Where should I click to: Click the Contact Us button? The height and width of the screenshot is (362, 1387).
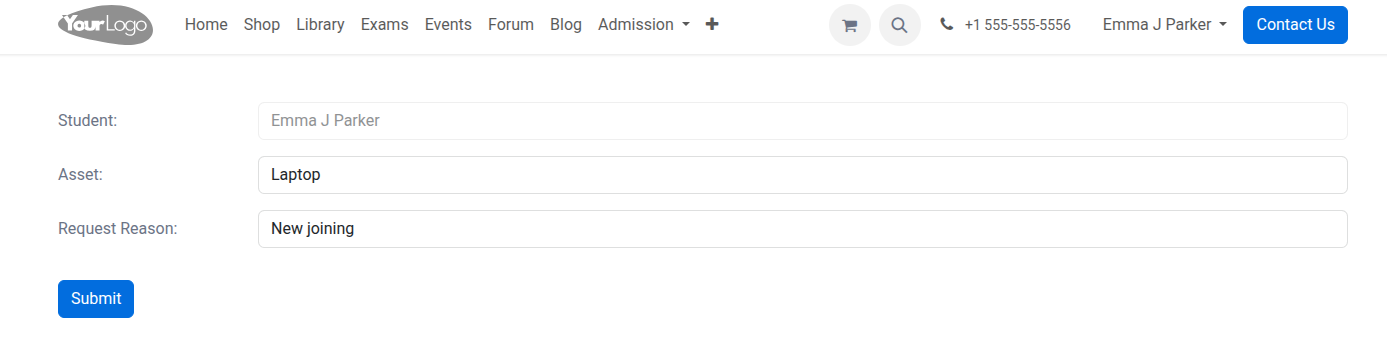[x=1295, y=25]
